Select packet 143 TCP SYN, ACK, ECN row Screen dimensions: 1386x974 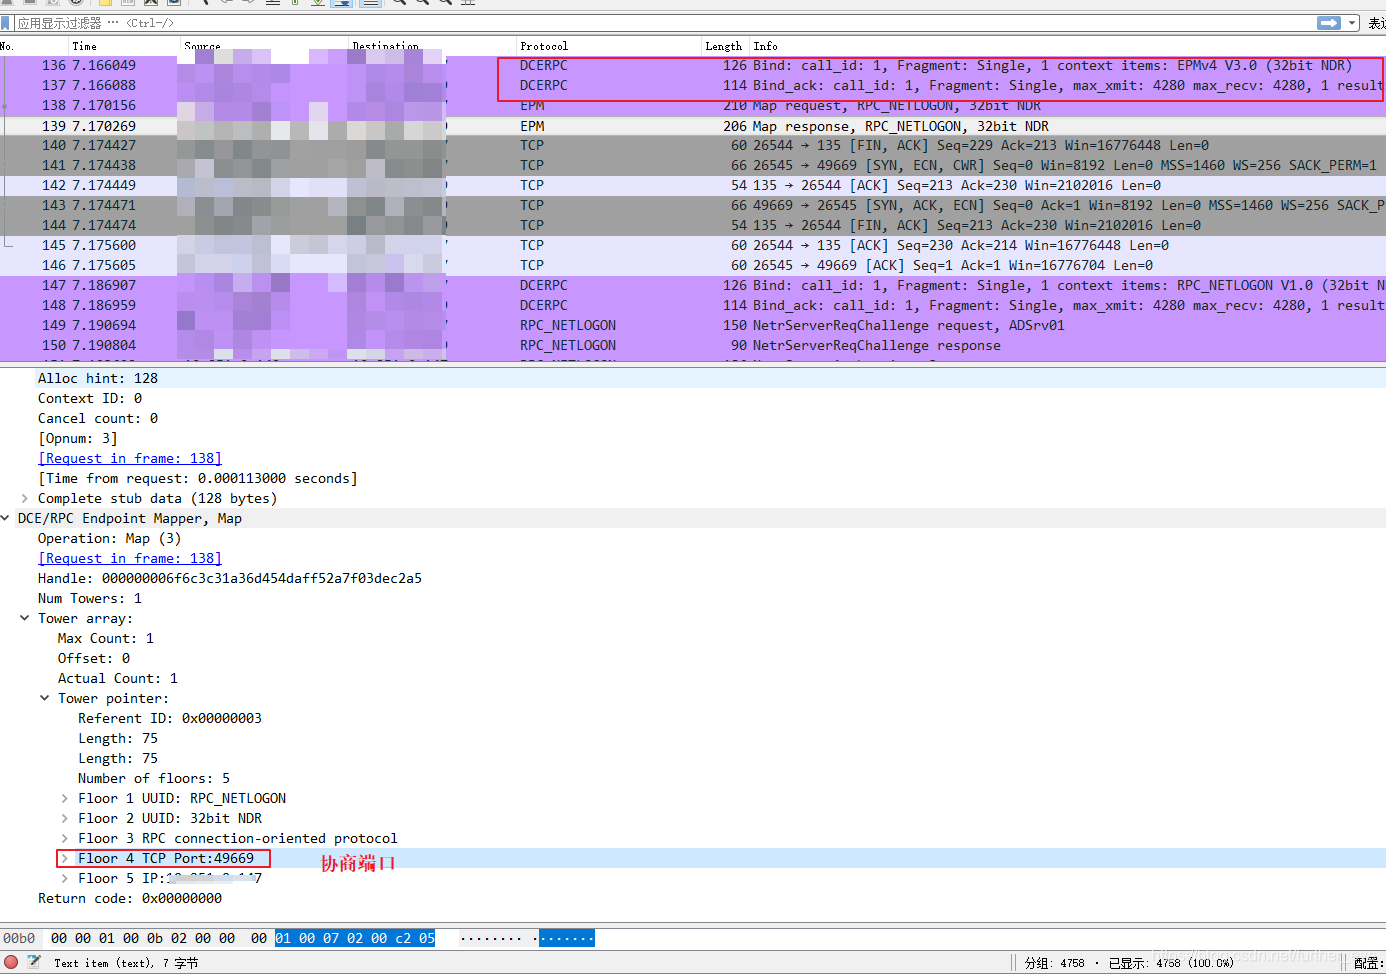coord(693,205)
